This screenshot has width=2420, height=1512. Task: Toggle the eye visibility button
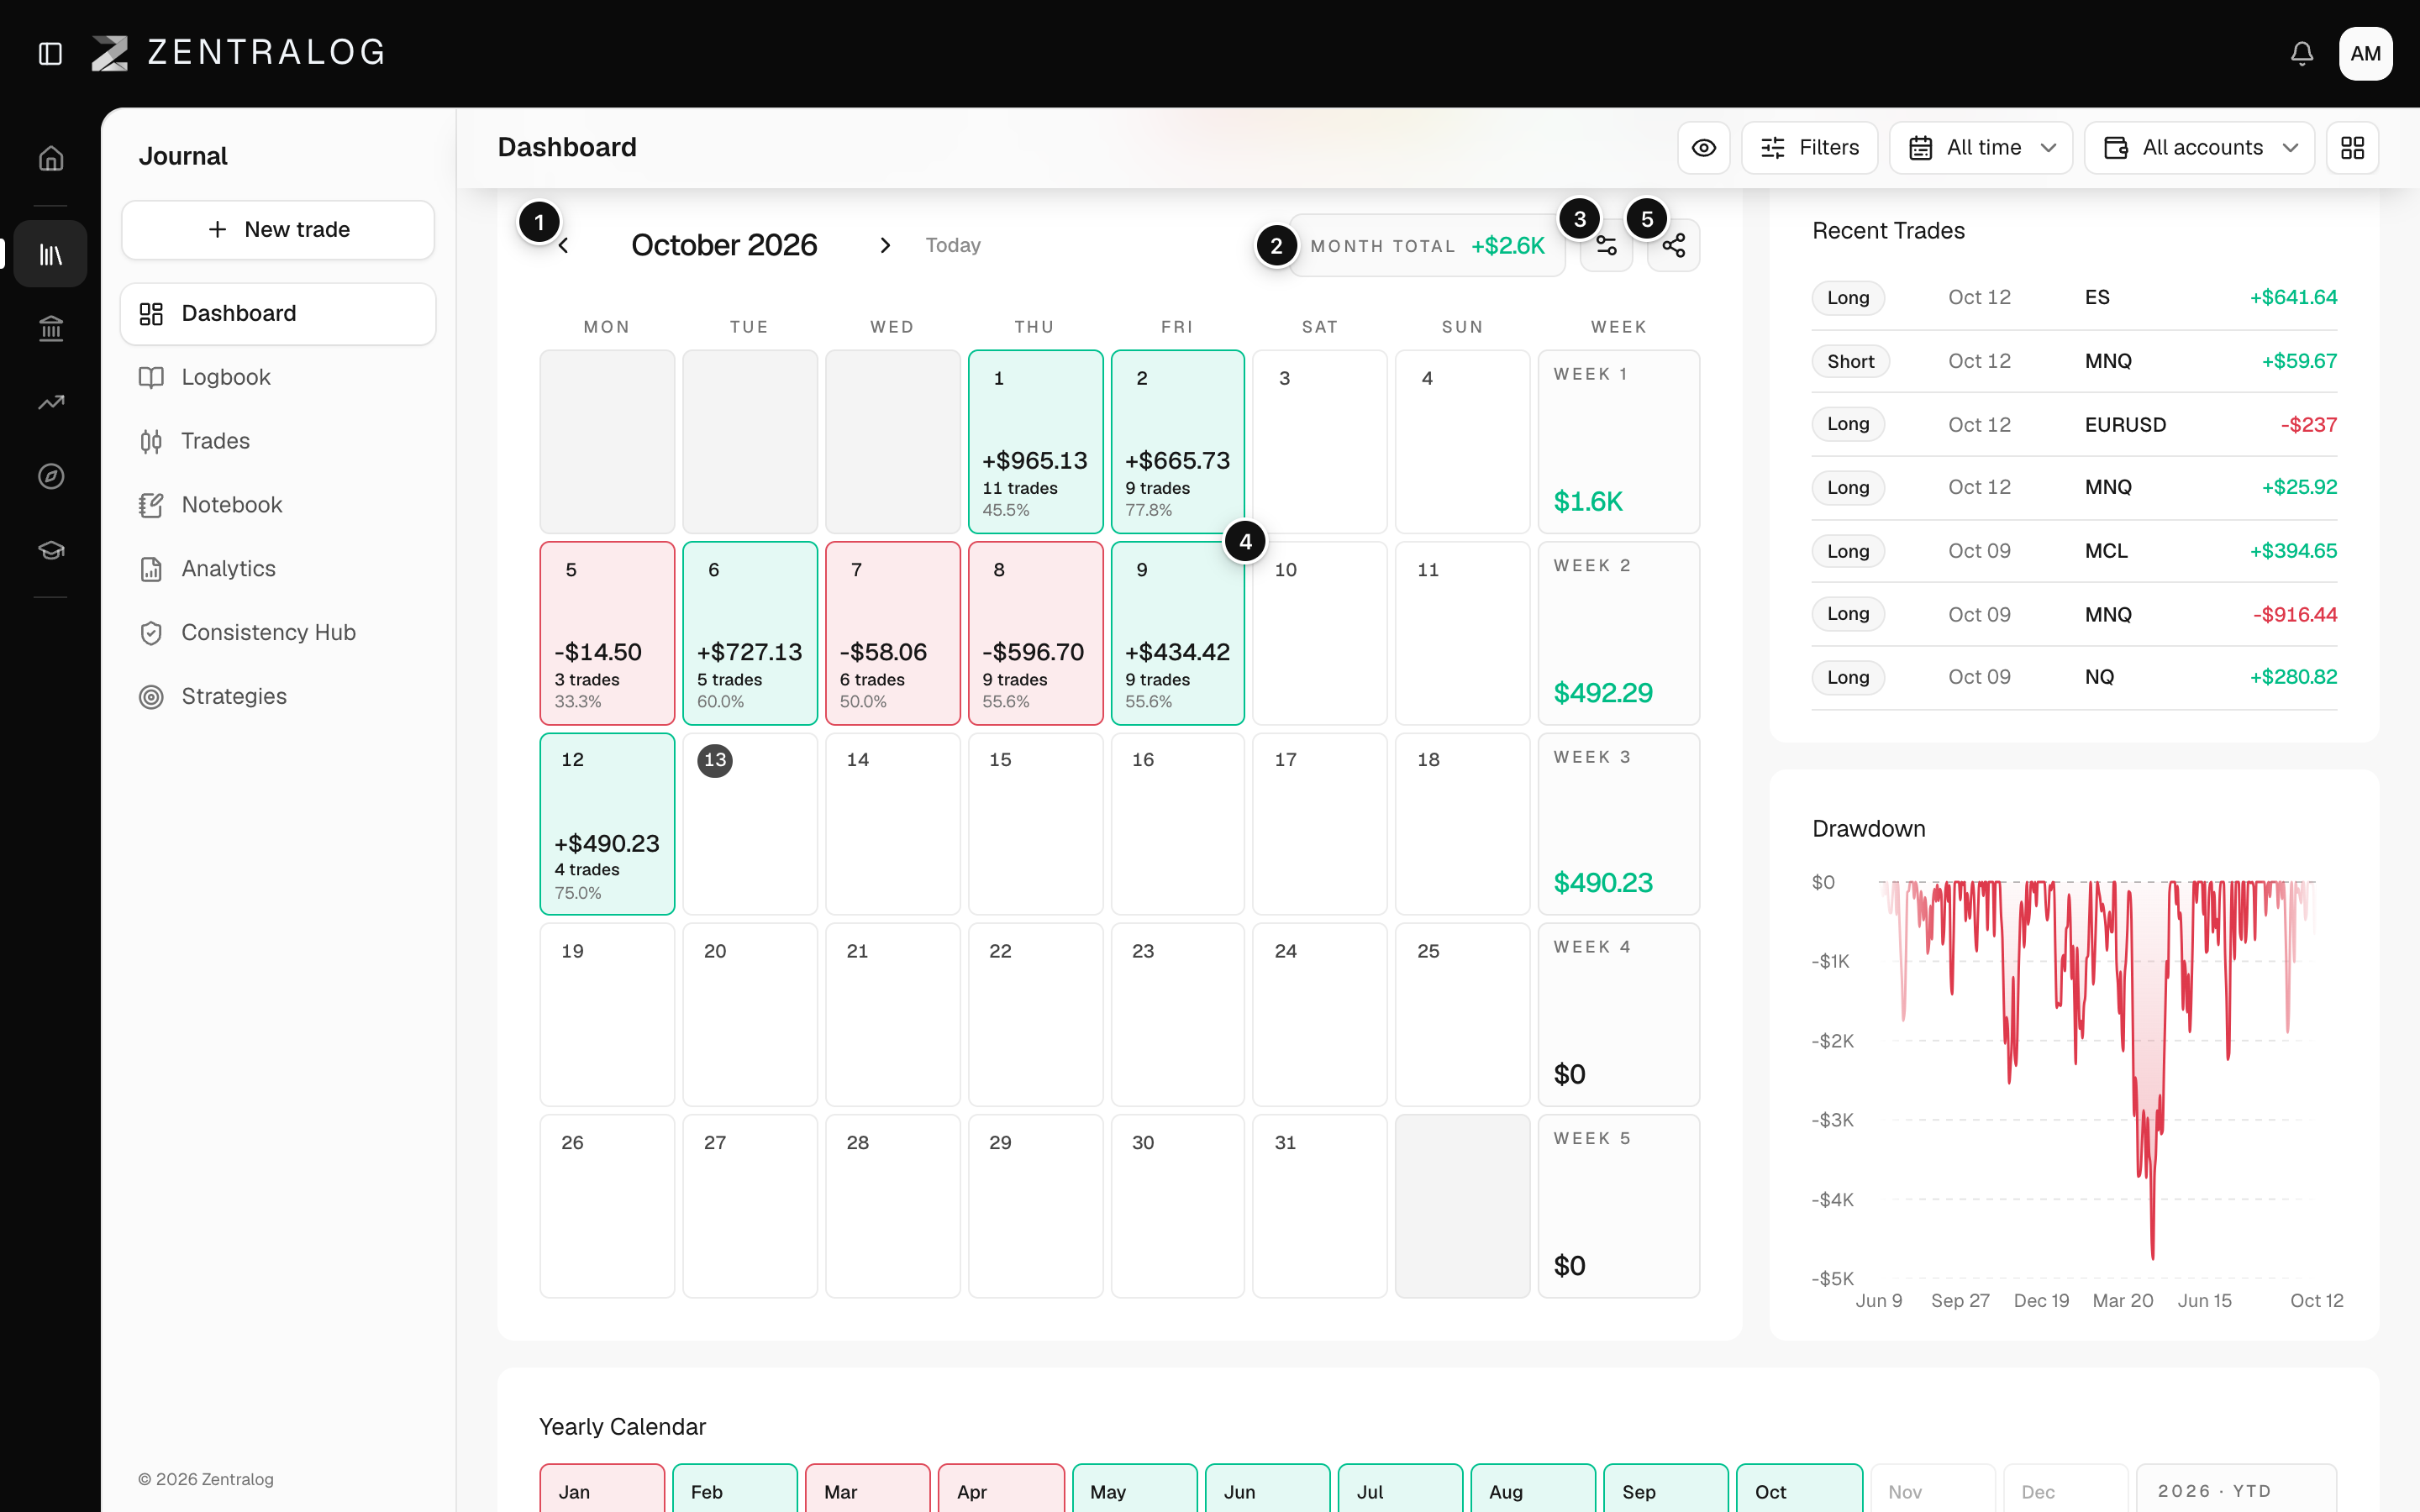[1704, 148]
